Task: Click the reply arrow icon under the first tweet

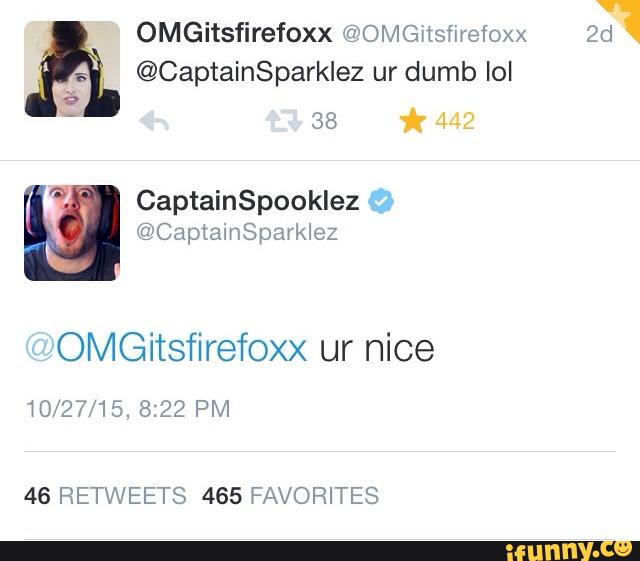Action: (154, 121)
